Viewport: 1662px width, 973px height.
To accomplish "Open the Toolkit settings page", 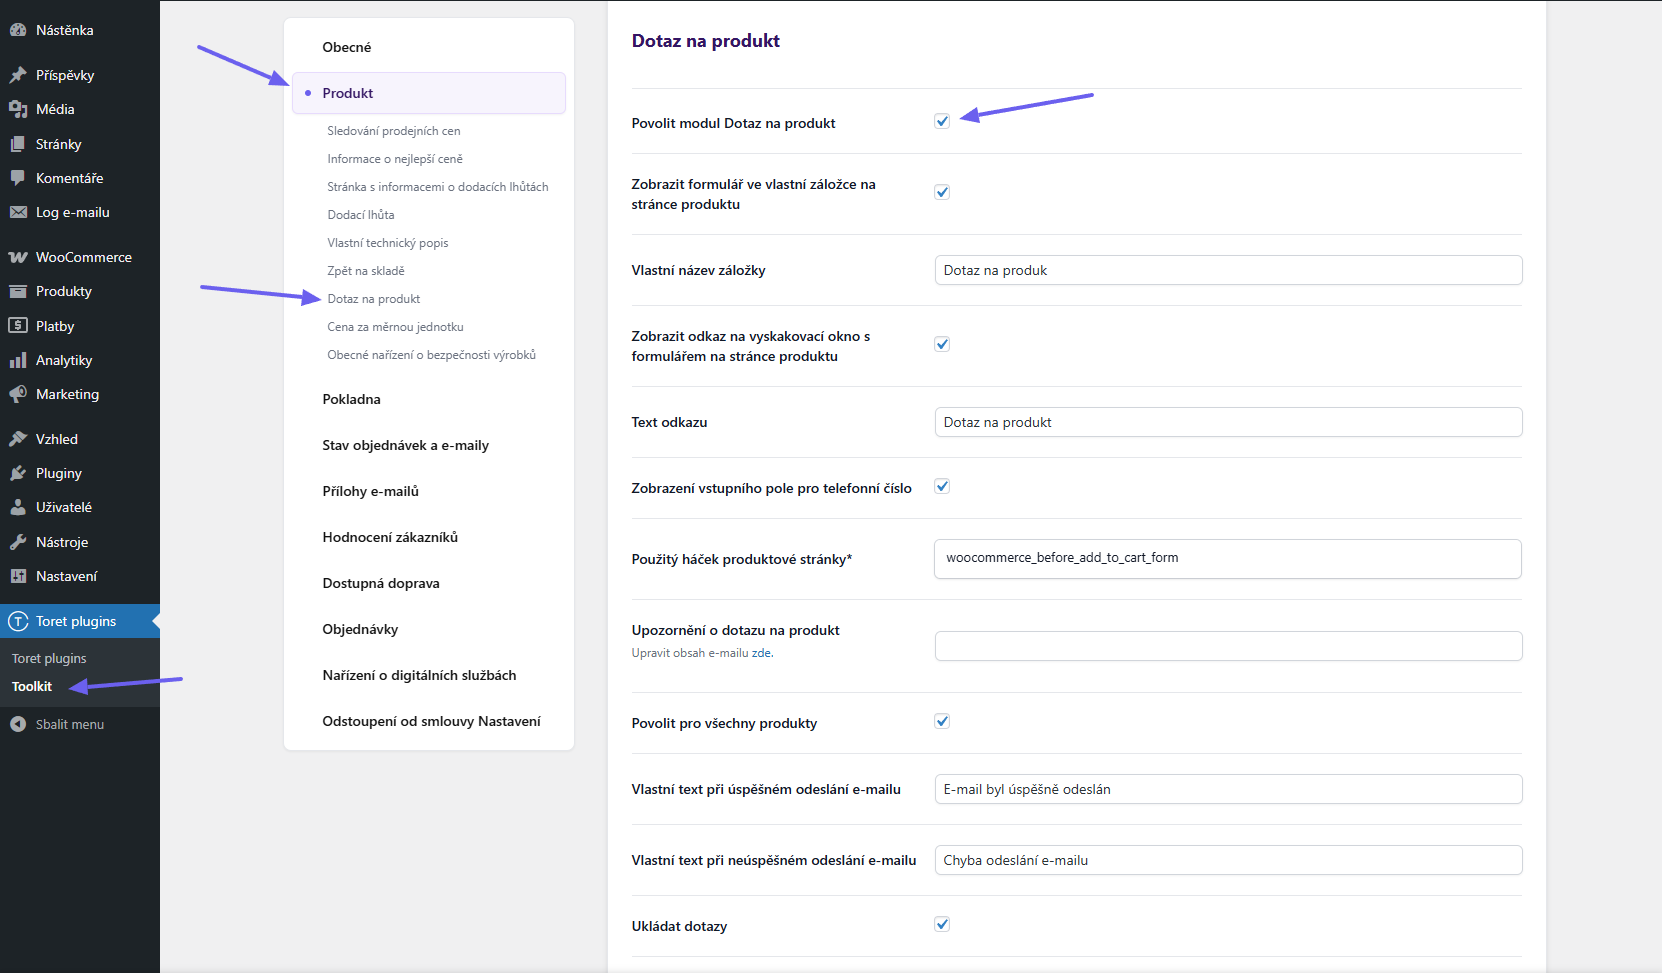I will [x=31, y=686].
